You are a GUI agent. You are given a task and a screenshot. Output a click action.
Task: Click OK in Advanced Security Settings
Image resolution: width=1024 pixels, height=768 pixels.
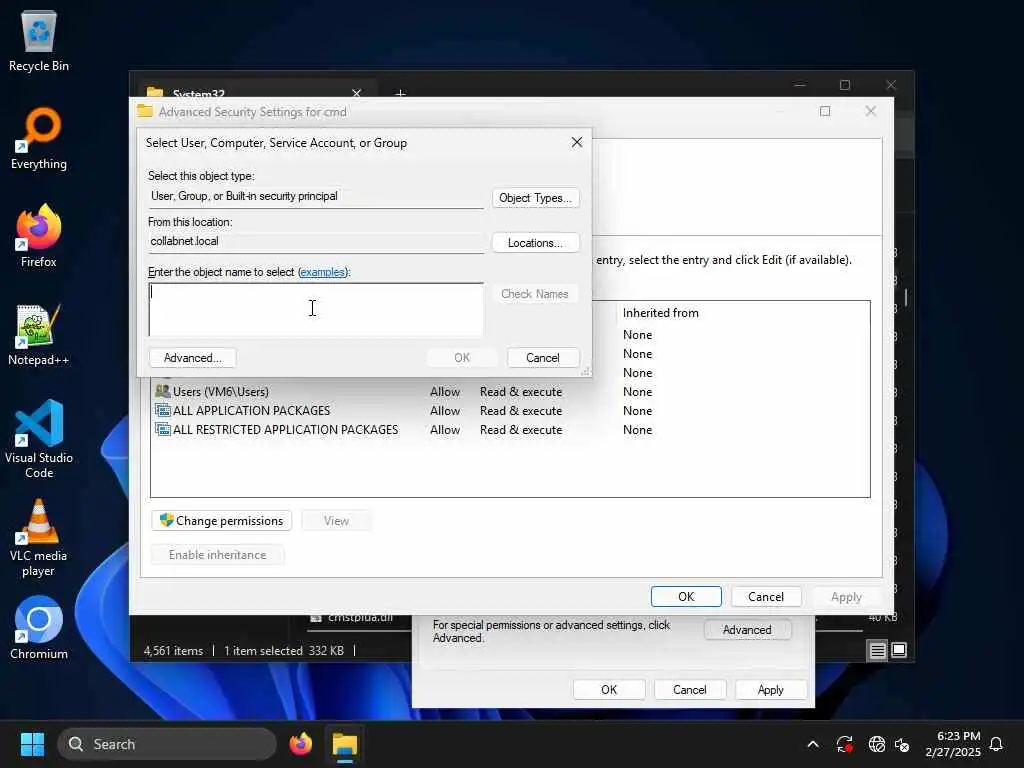[x=686, y=597]
